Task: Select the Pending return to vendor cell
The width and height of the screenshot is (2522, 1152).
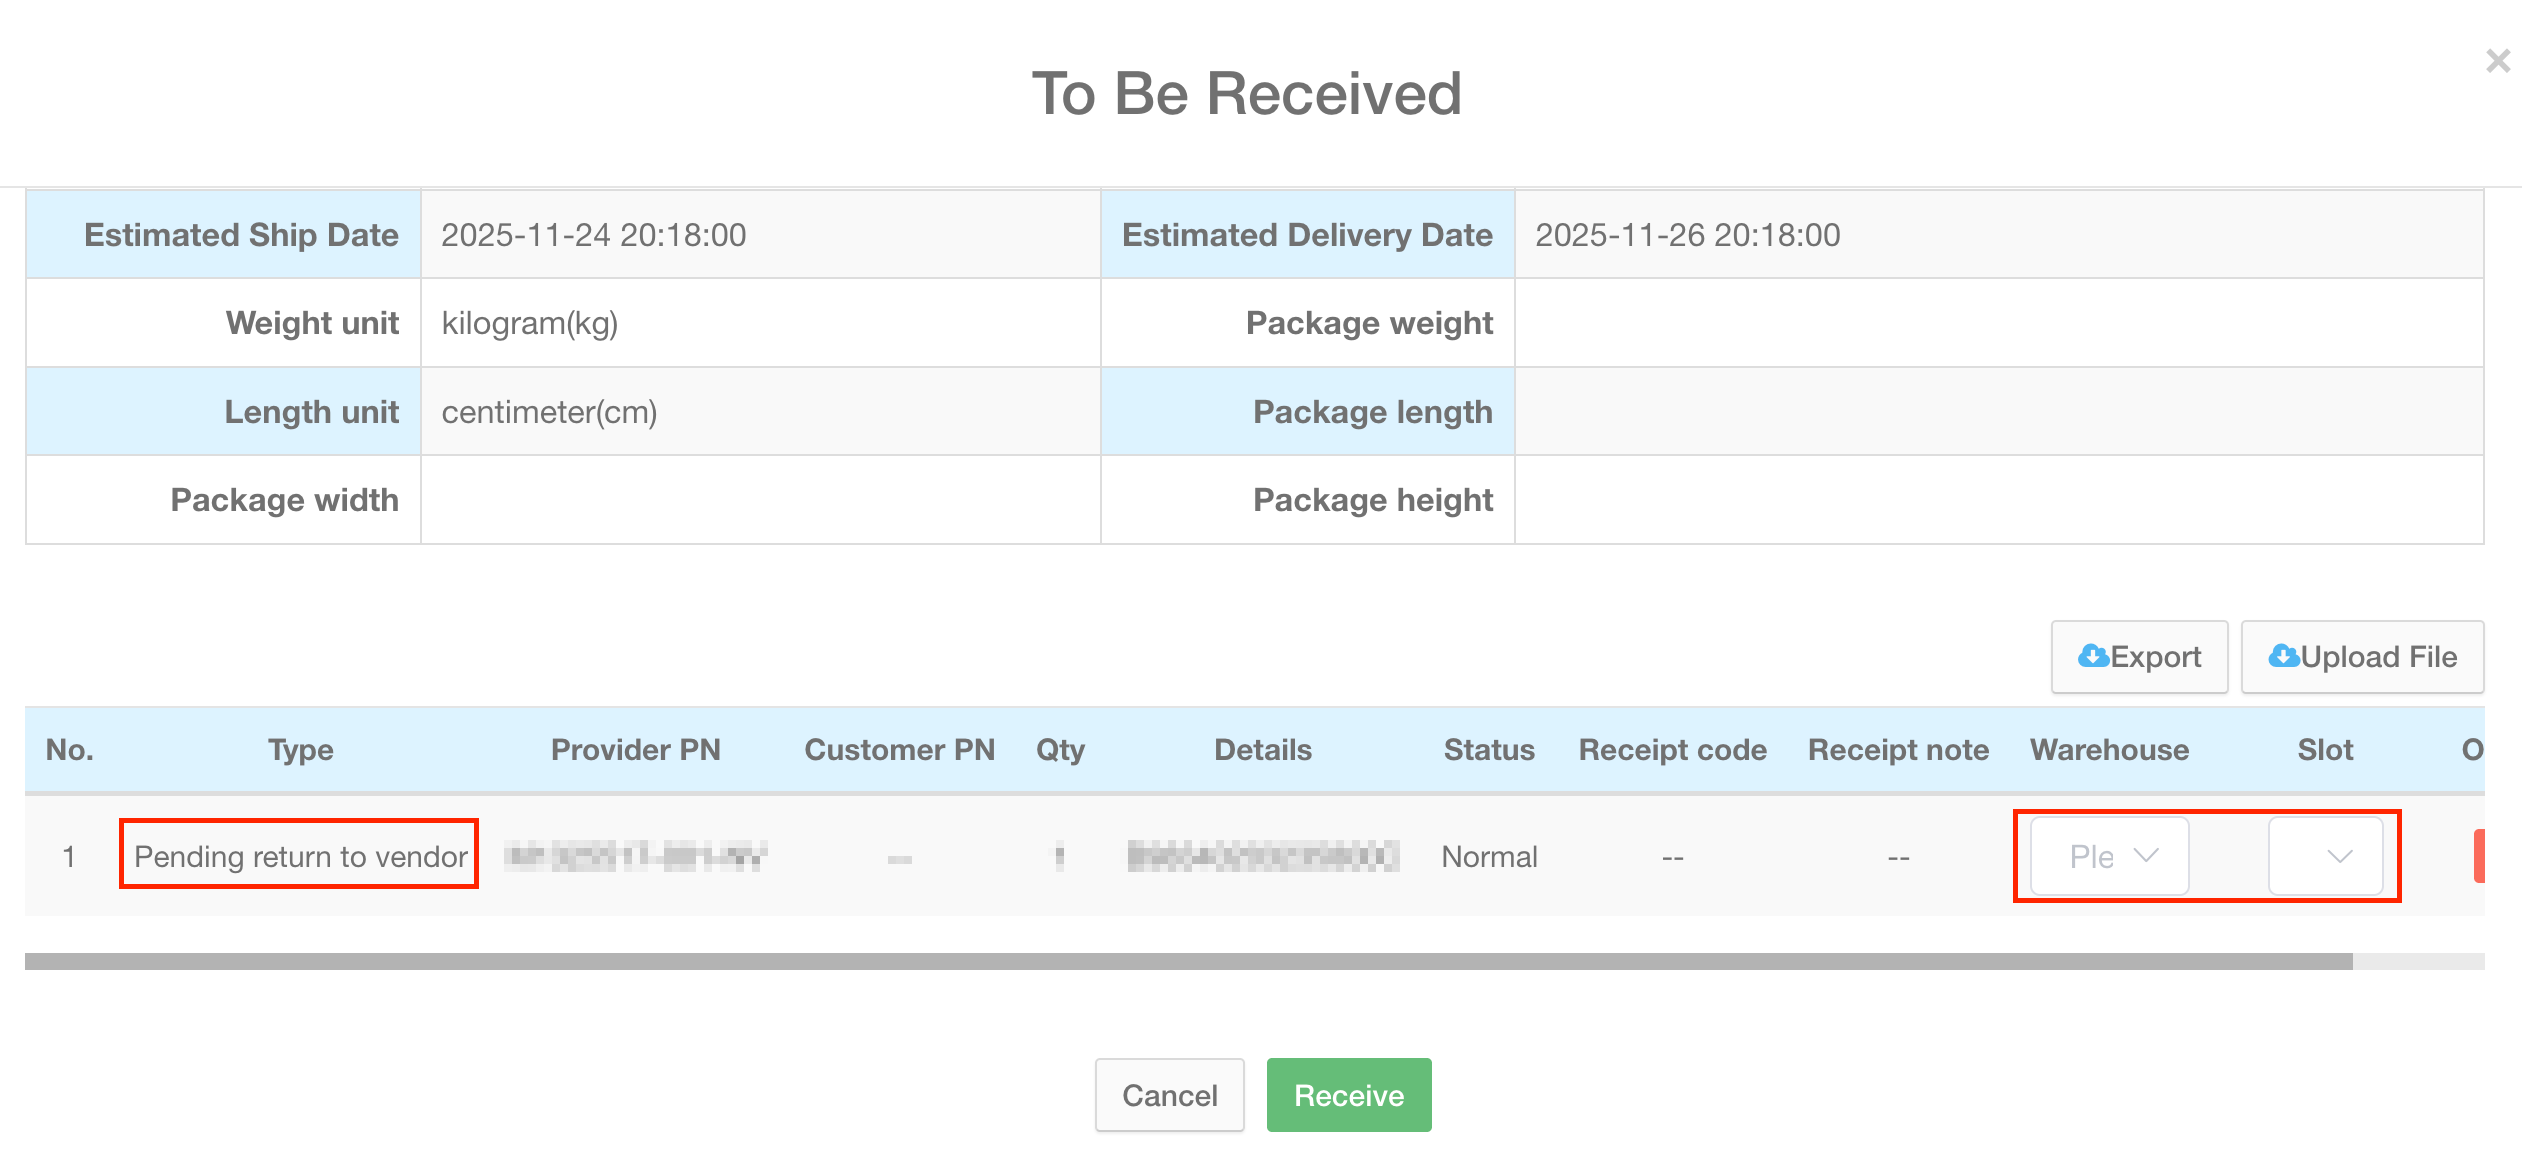Action: [300, 856]
